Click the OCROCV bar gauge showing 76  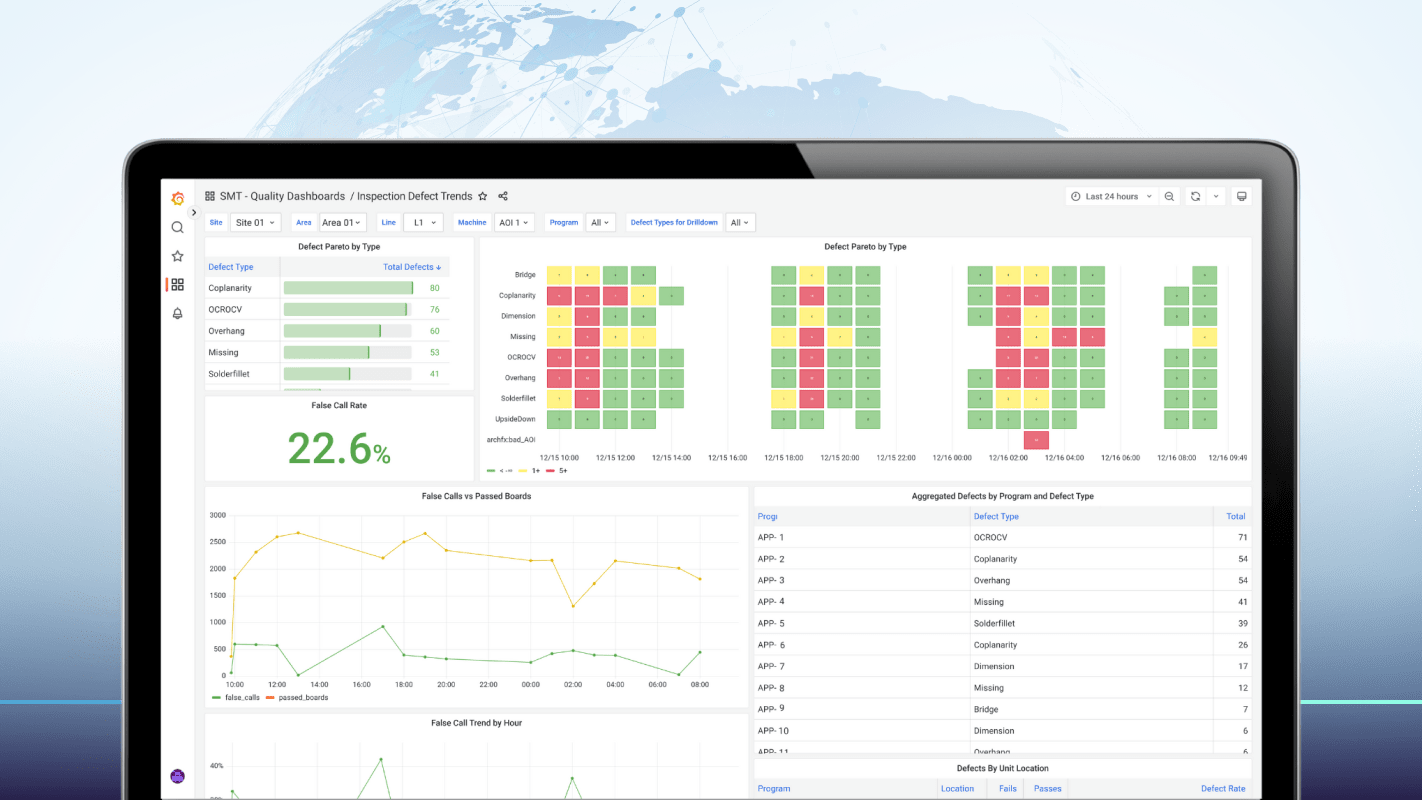348,310
